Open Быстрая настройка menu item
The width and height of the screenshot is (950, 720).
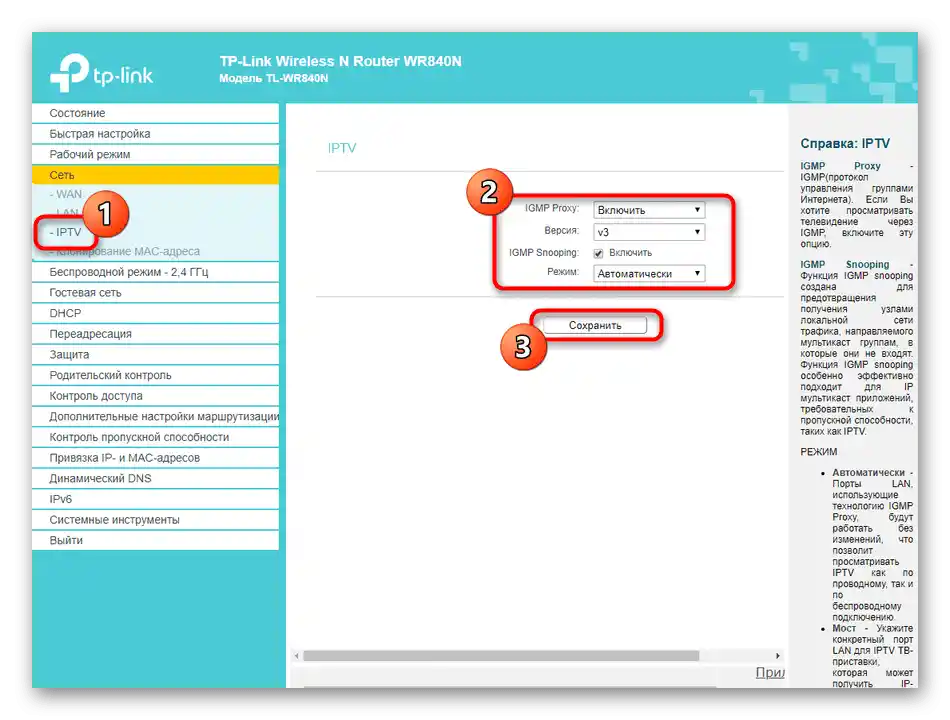pos(155,134)
